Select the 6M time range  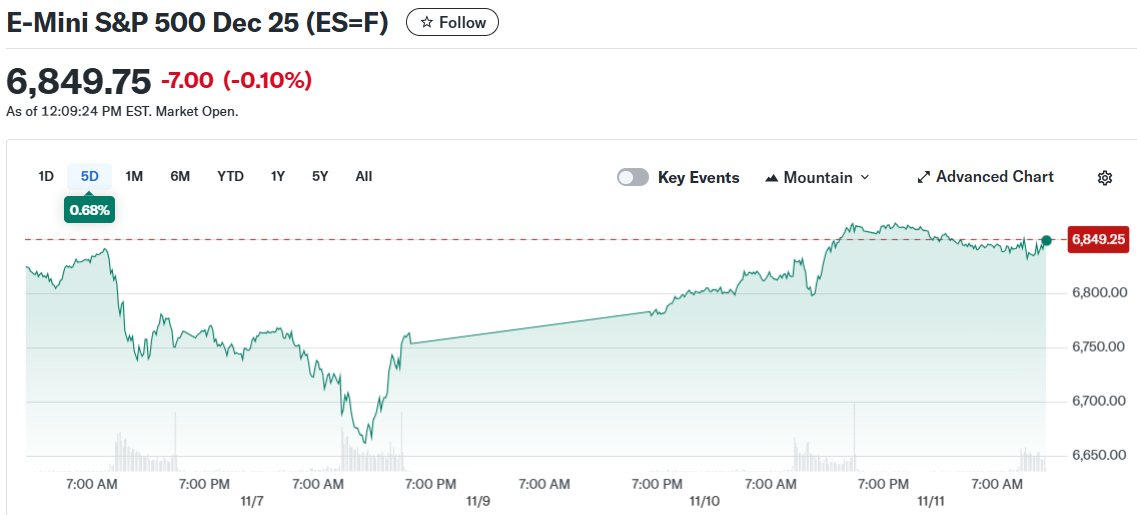point(180,176)
